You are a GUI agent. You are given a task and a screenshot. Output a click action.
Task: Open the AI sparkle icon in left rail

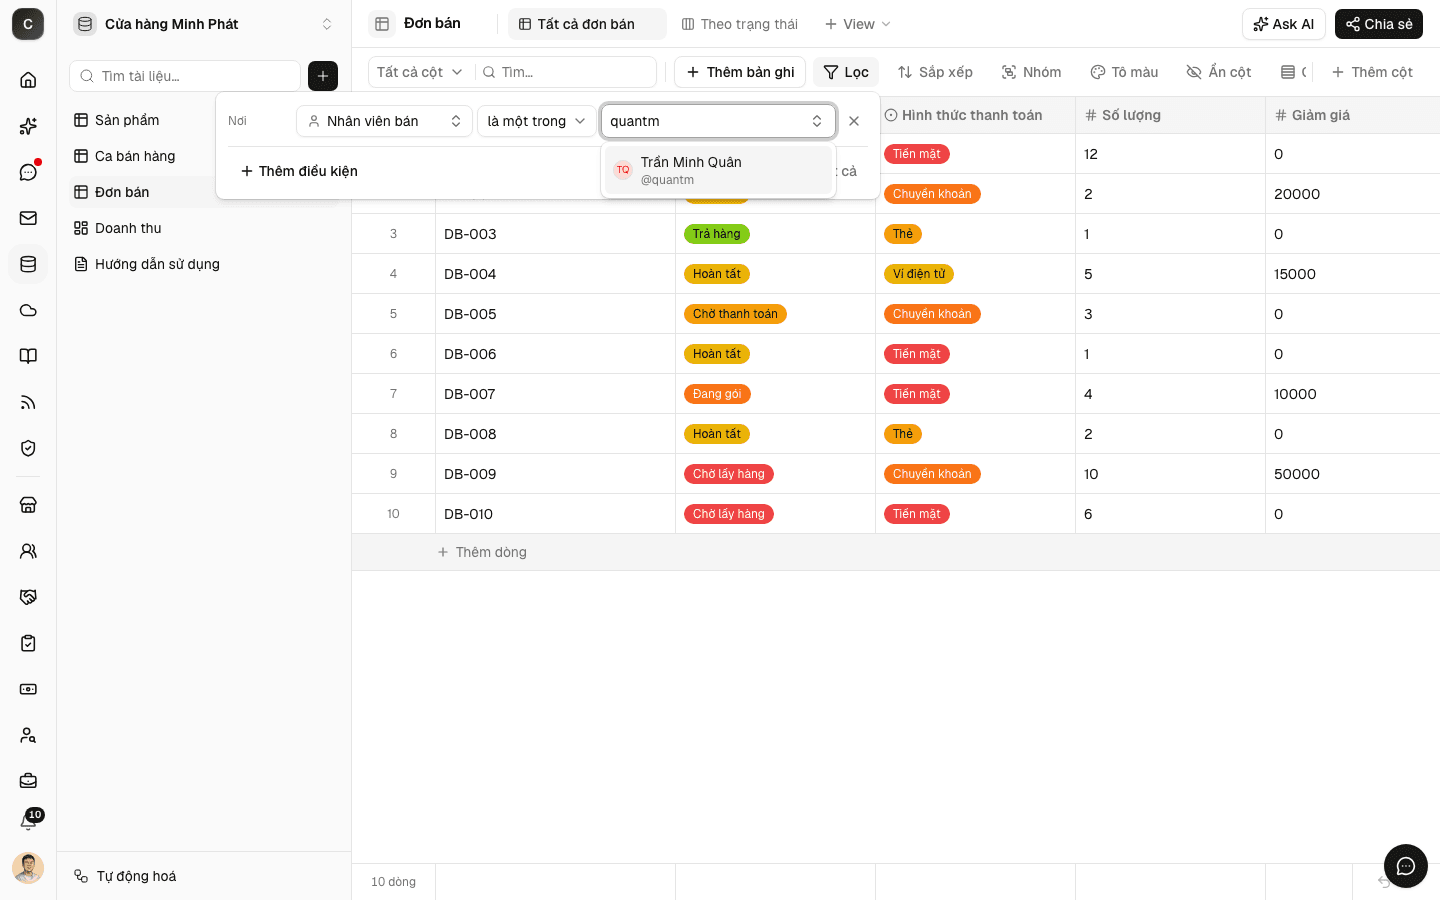[x=28, y=126]
